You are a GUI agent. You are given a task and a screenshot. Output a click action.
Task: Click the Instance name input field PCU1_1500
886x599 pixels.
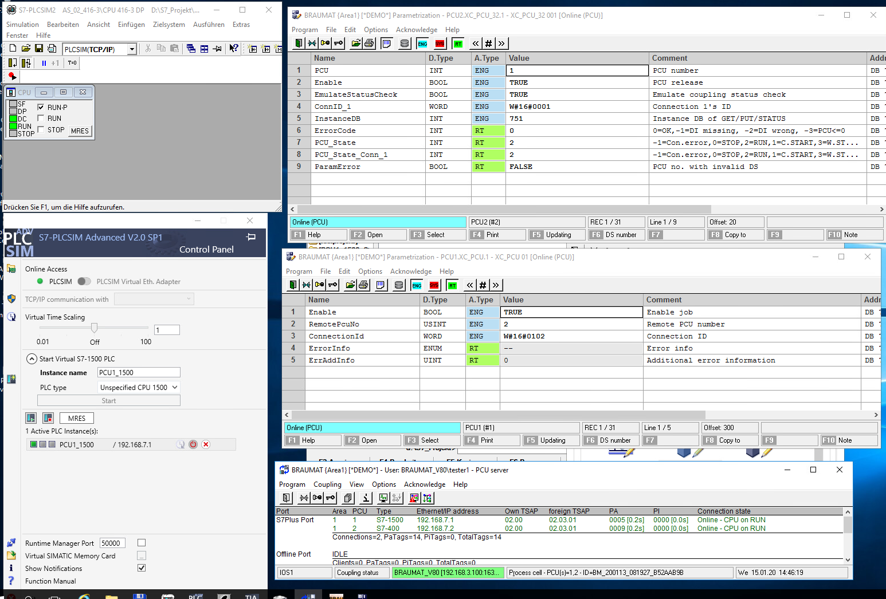(139, 372)
